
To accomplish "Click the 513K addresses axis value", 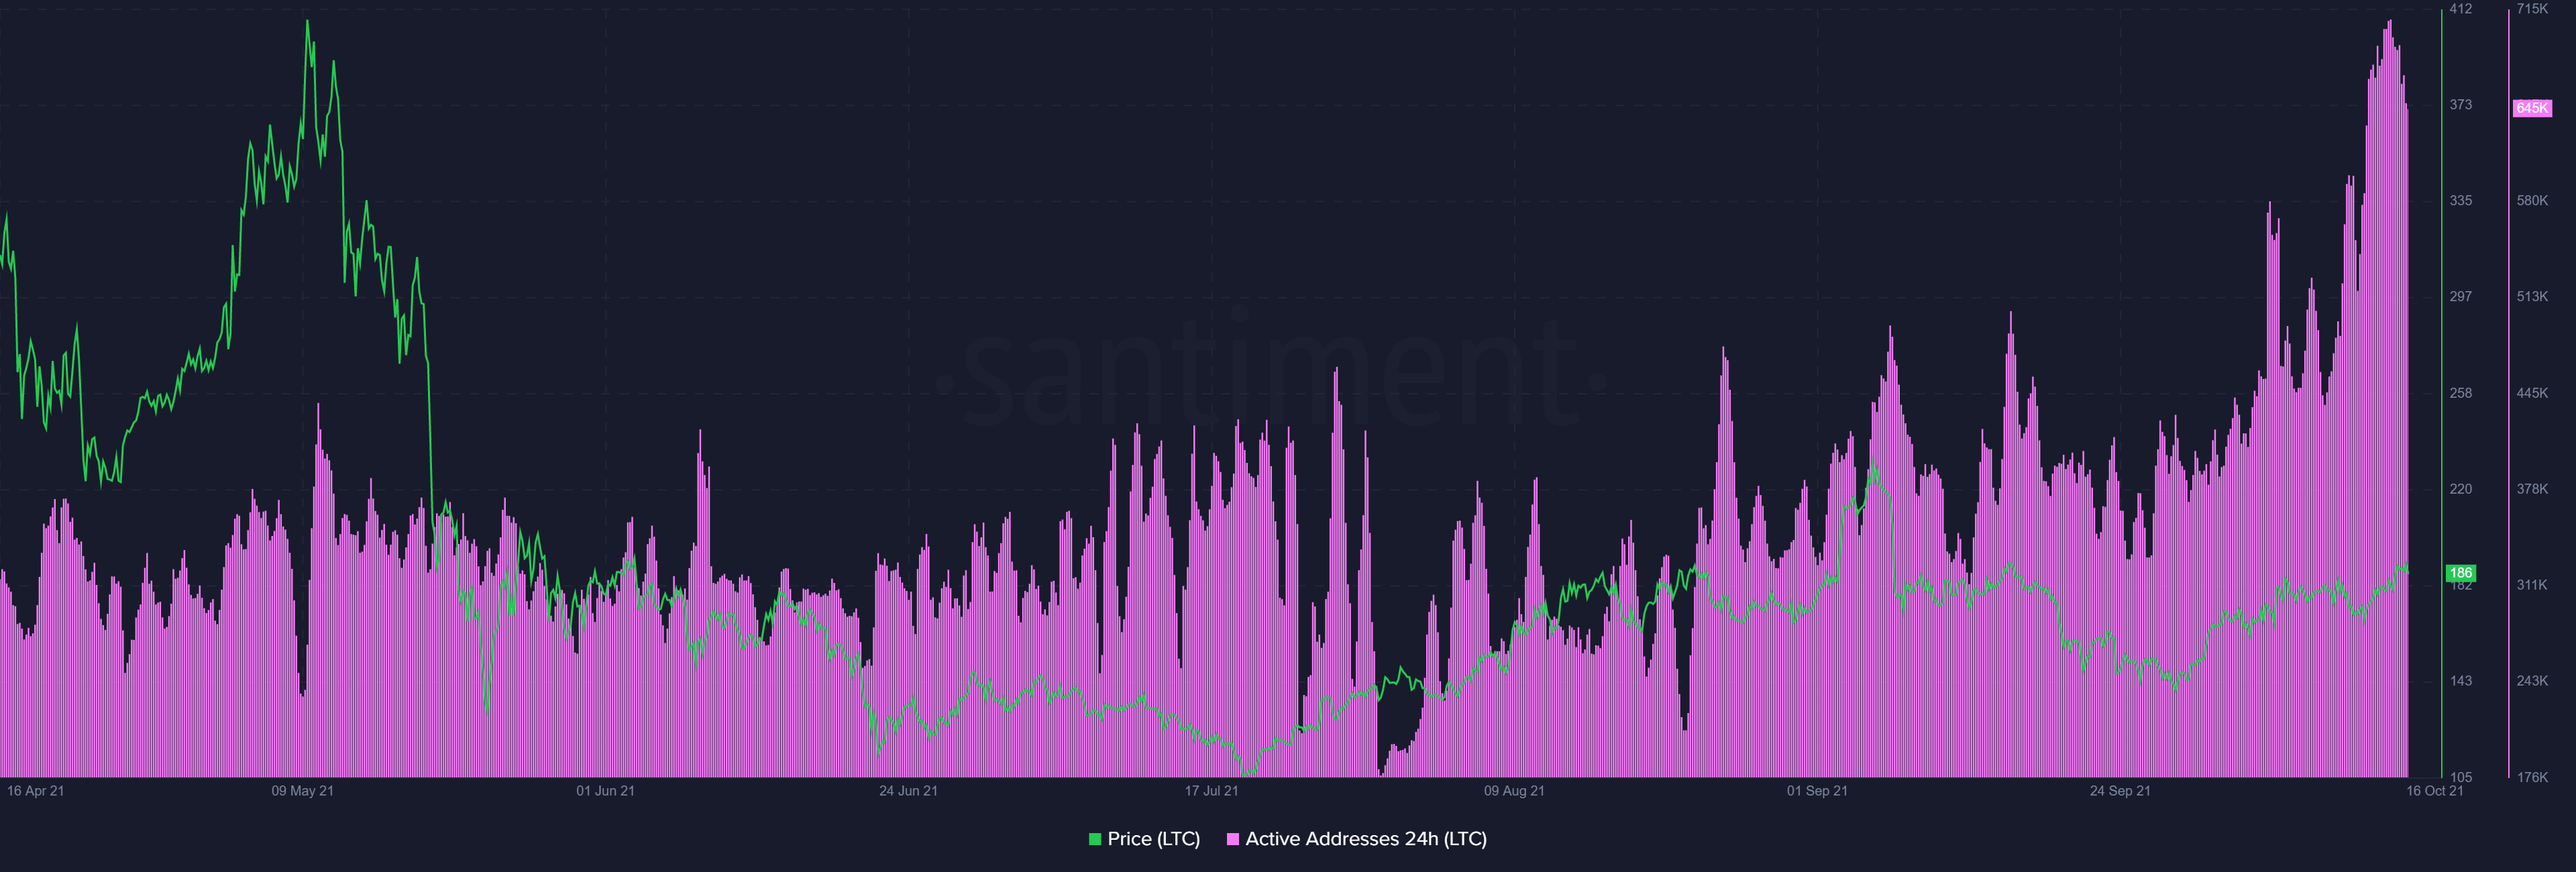I will 2532,297.
